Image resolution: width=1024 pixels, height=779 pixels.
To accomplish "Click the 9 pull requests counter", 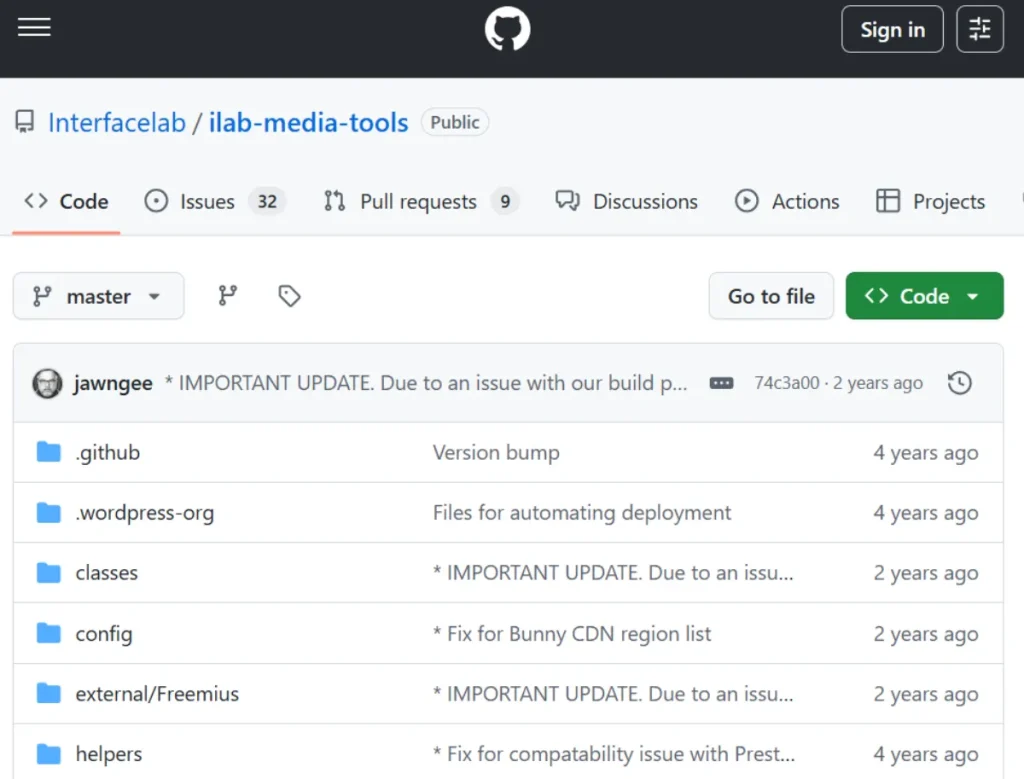I will 505,201.
